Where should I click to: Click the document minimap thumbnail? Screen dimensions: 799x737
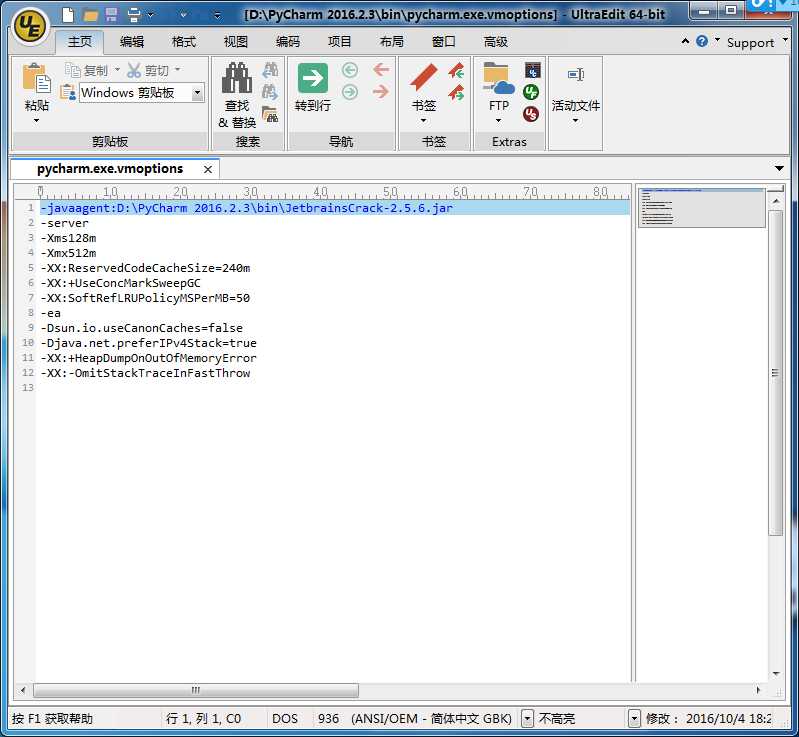point(702,207)
